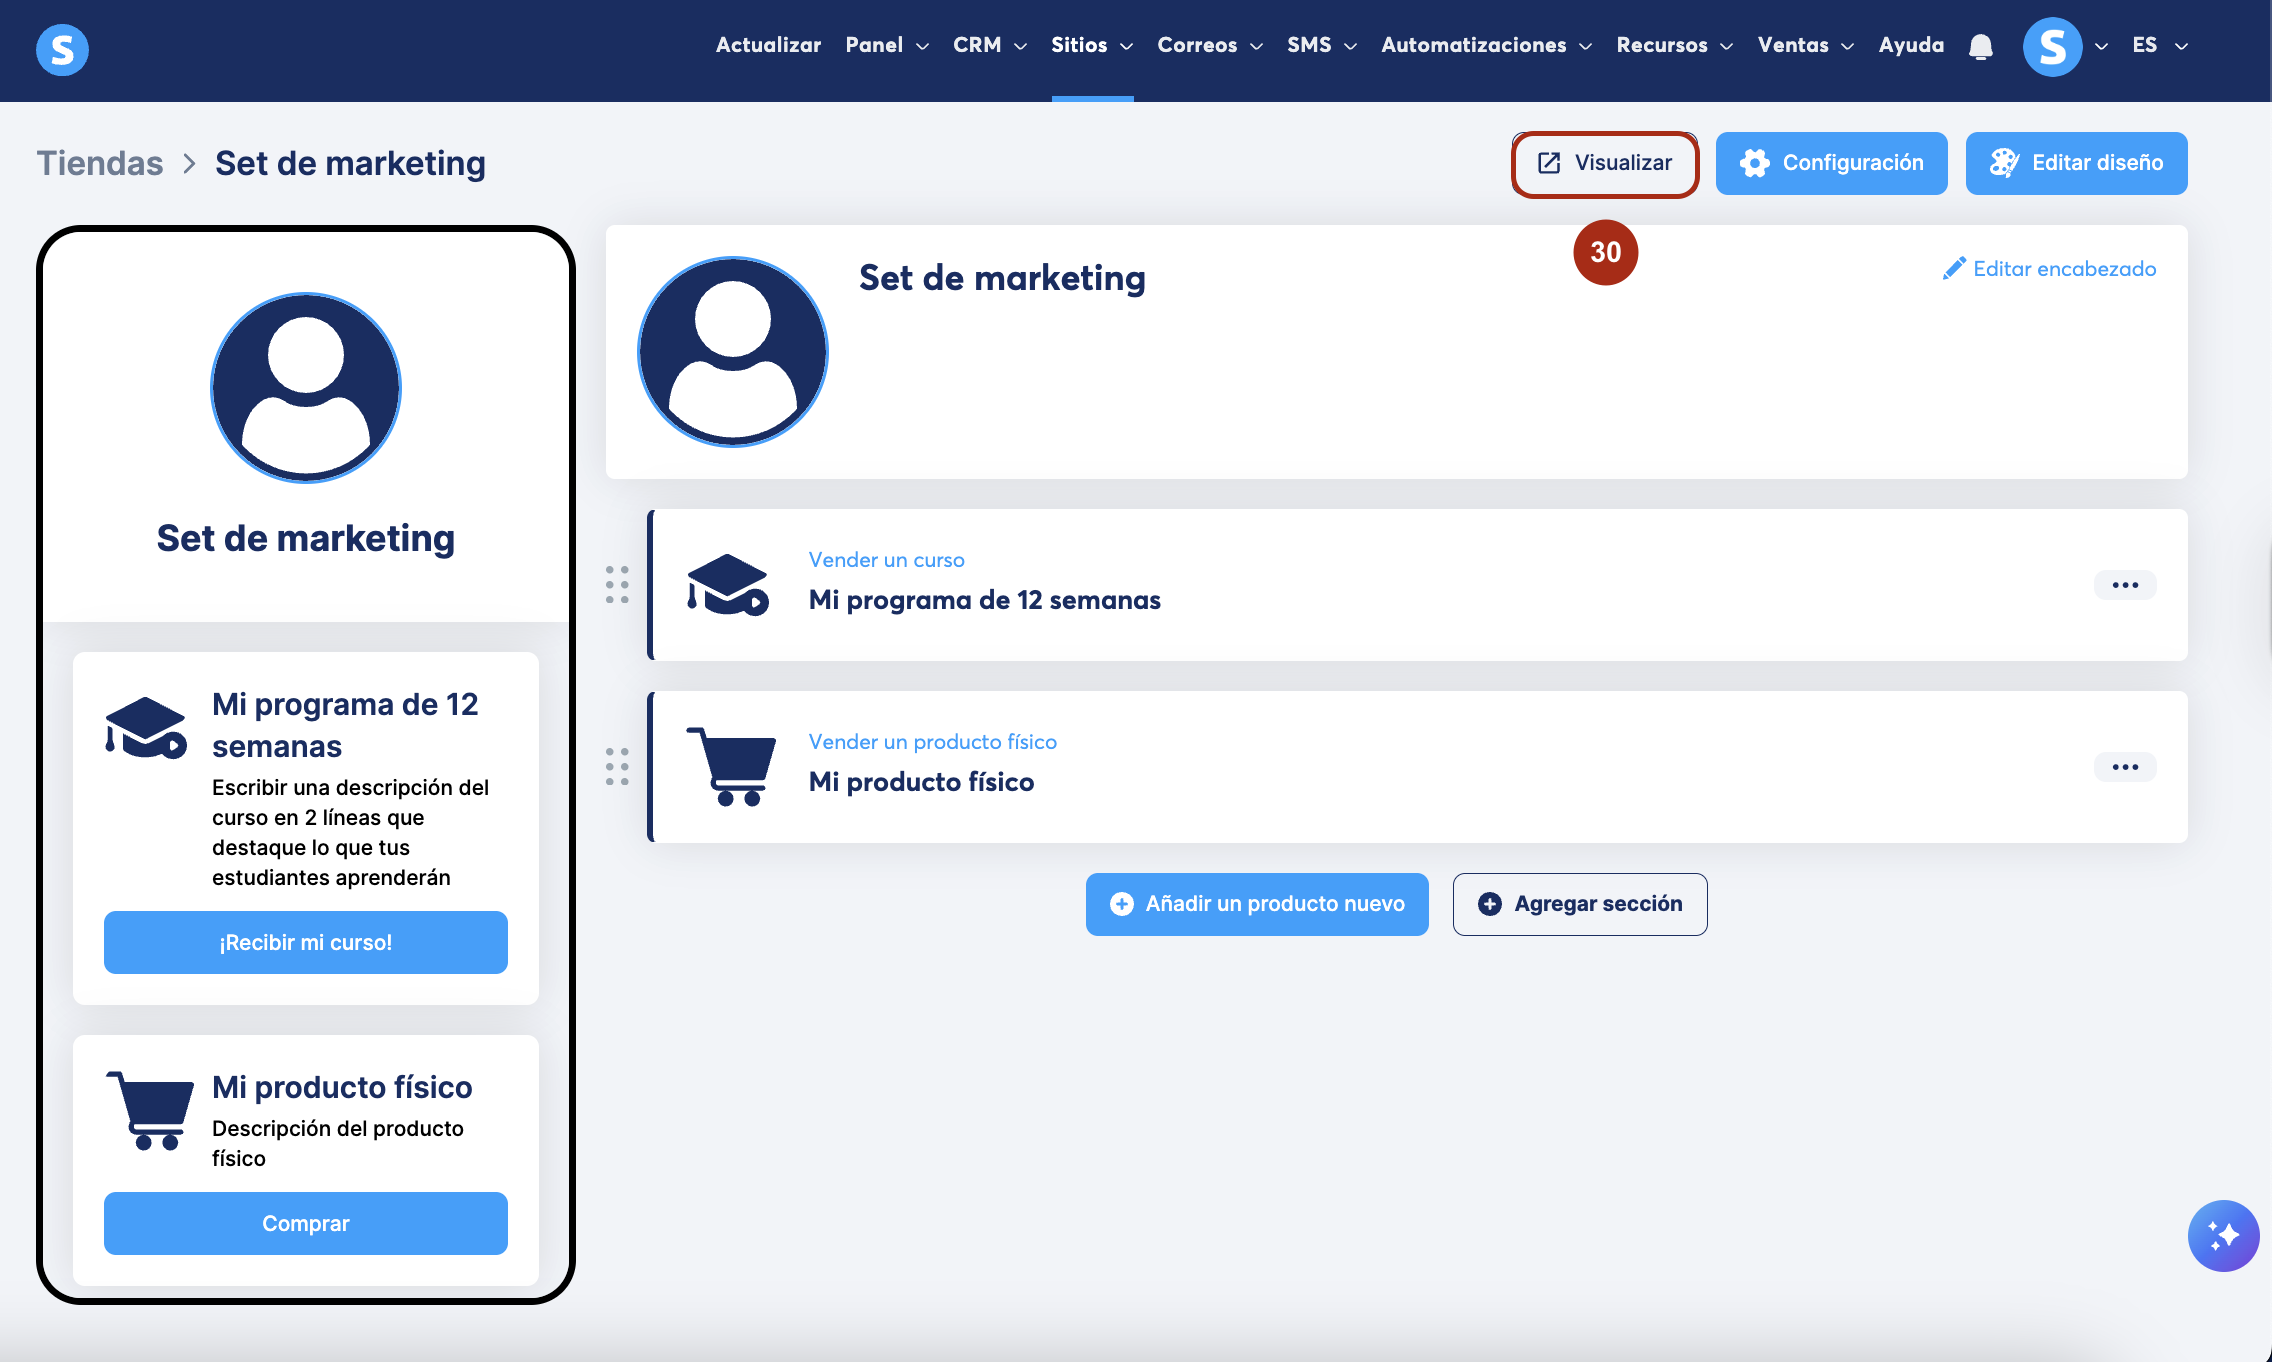
Task: Click Añadir un producto nuevo button
Action: (x=1257, y=904)
